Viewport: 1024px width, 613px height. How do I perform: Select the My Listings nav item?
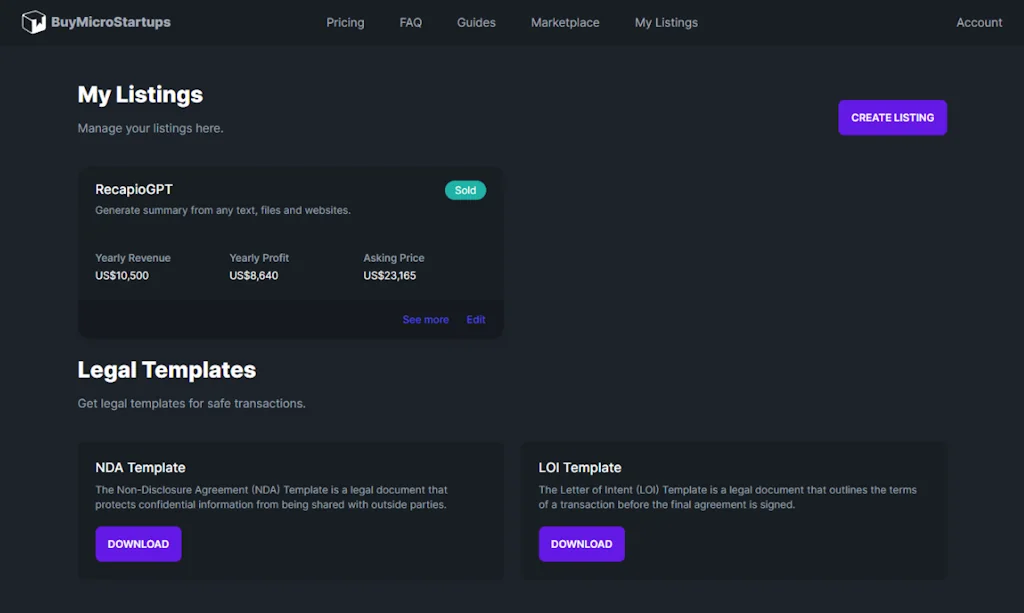[665, 22]
